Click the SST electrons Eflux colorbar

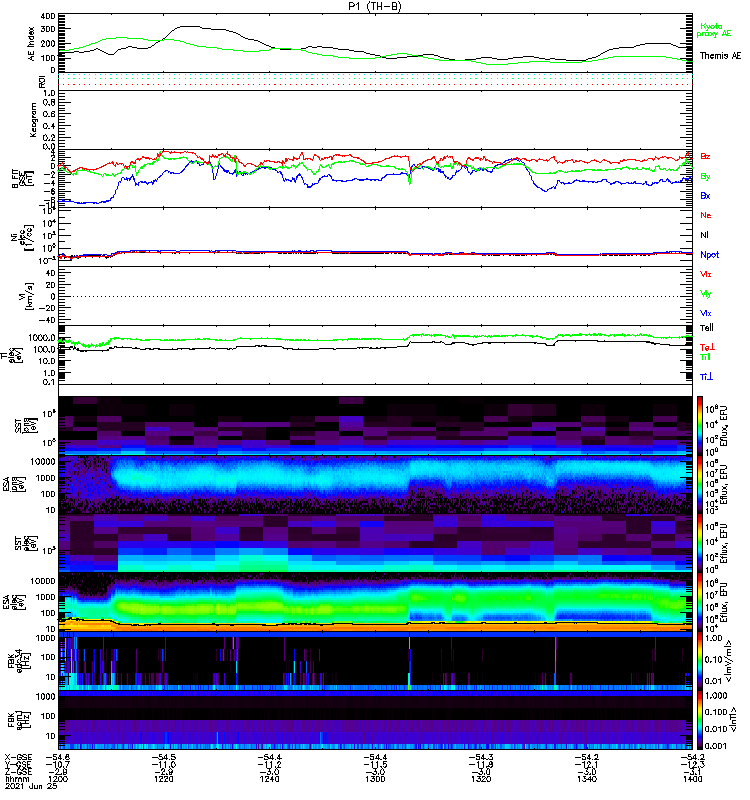pyautogui.click(x=701, y=543)
